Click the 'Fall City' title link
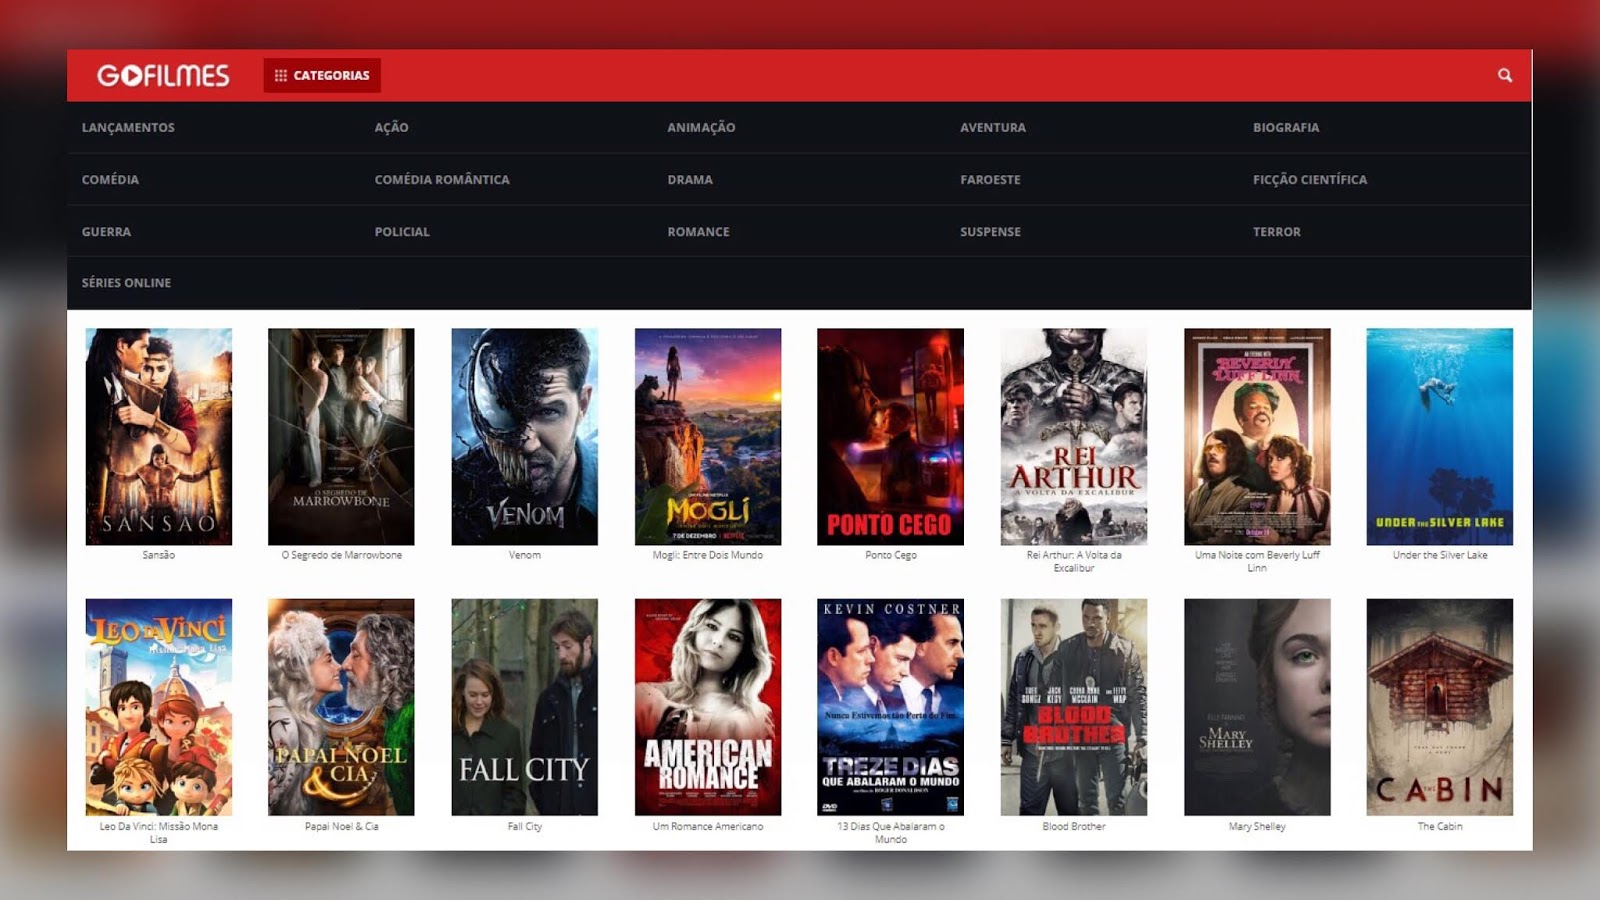This screenshot has height=900, width=1600. pyautogui.click(x=524, y=826)
